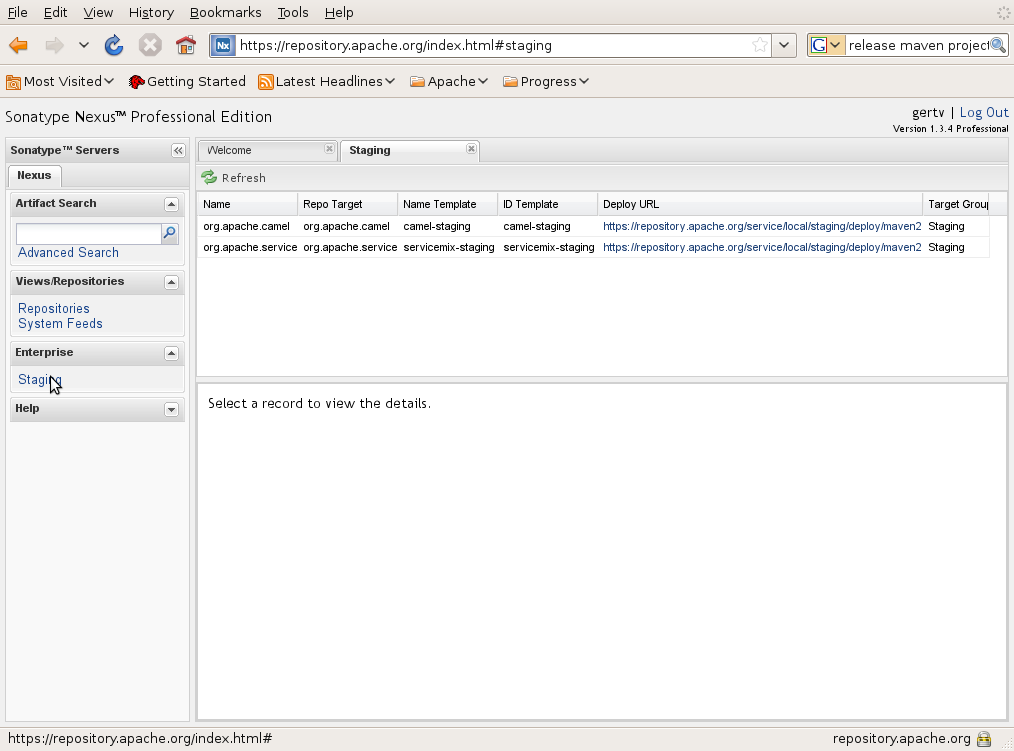Click the 'release maven project' search field
The height and width of the screenshot is (751, 1014).
tap(918, 45)
